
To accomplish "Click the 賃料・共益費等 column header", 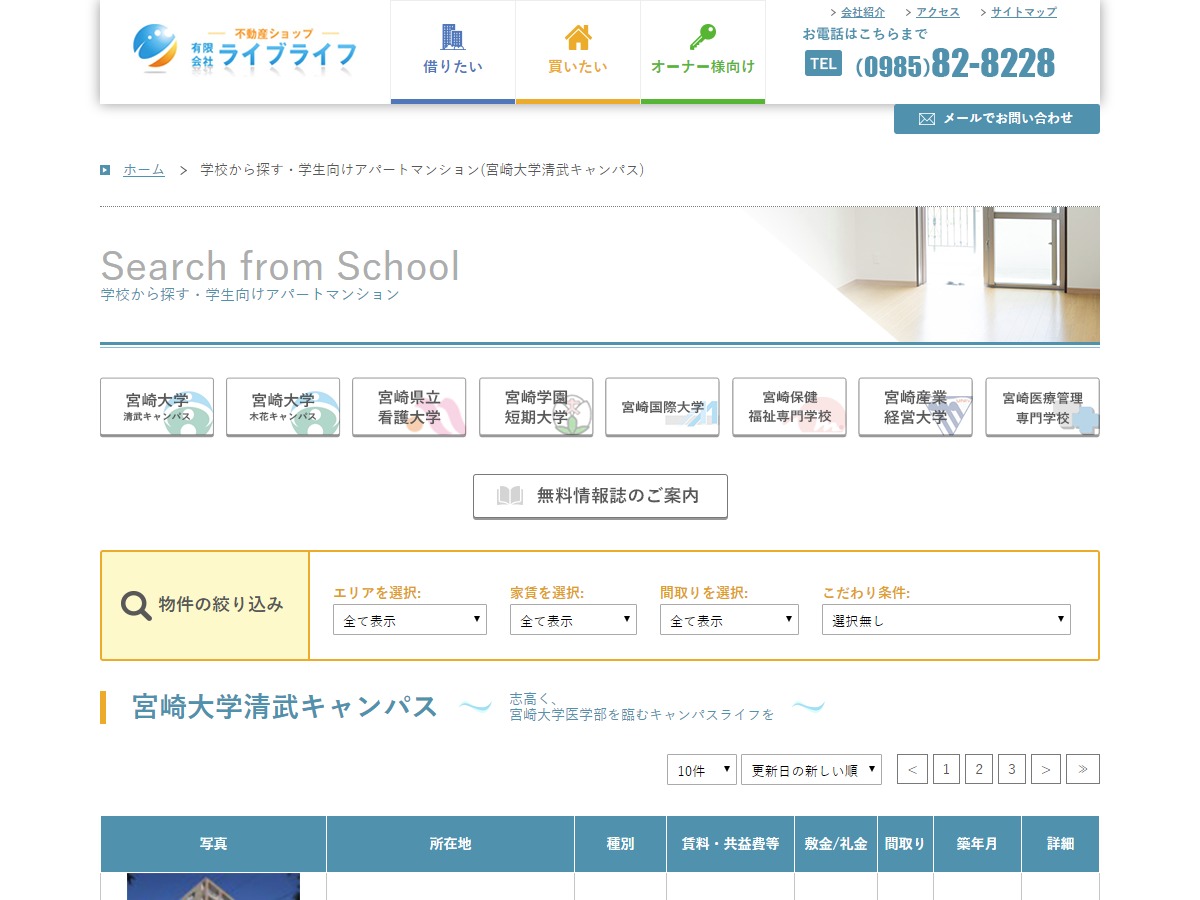I will click(x=730, y=844).
